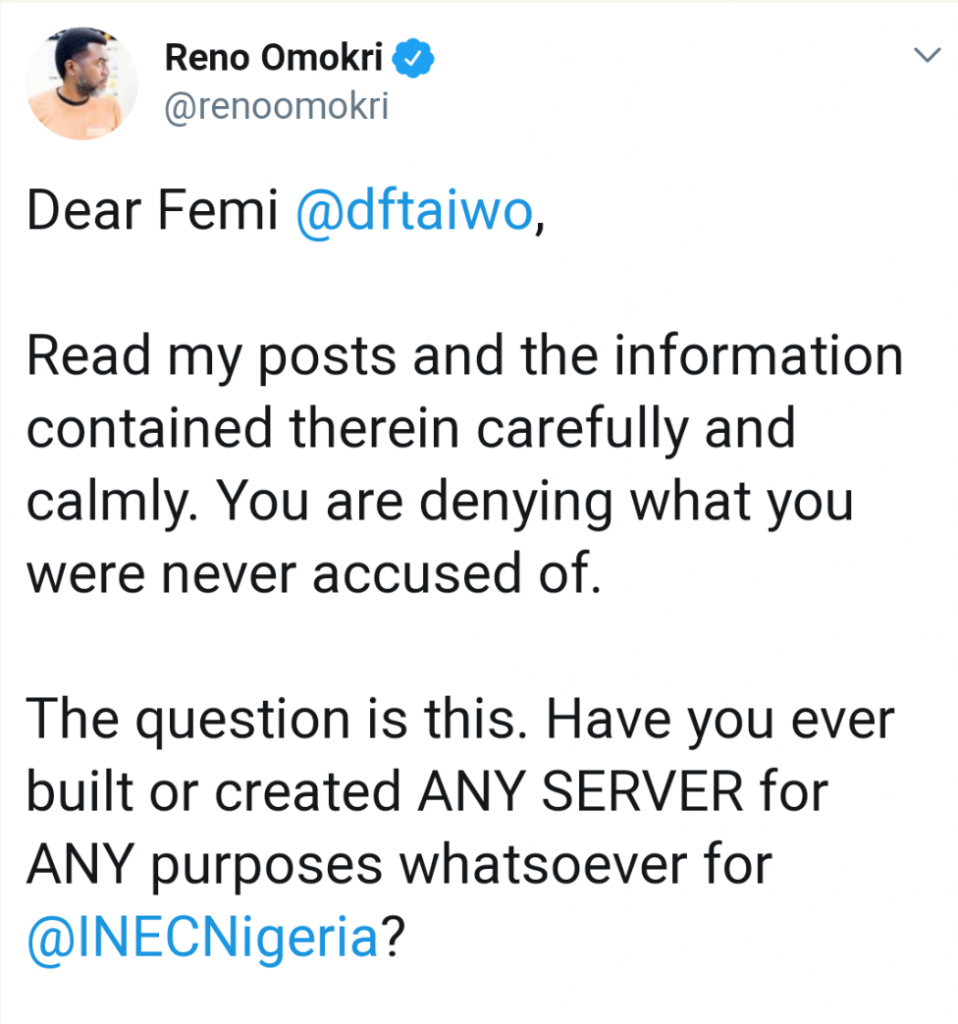Select the line starting "Read my posts"
The height and width of the screenshot is (1024, 958).
coord(465,359)
